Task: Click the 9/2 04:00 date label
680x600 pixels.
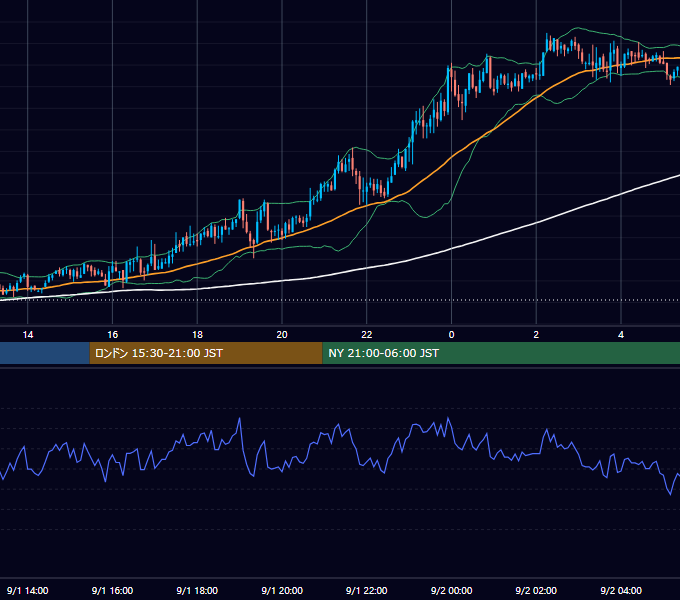Action: tap(621, 590)
